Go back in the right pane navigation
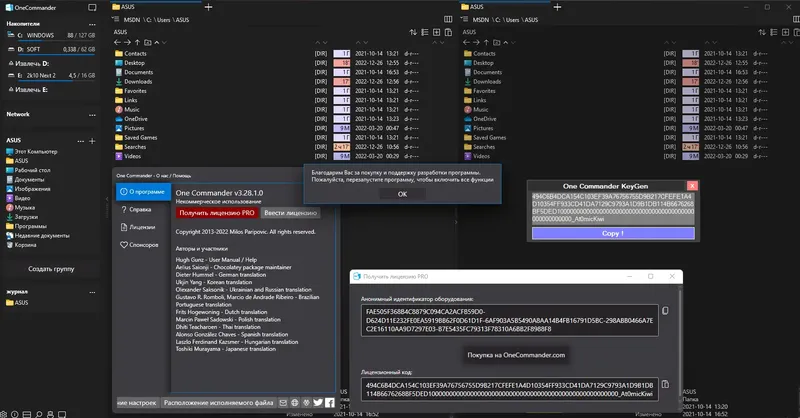 tap(466, 42)
